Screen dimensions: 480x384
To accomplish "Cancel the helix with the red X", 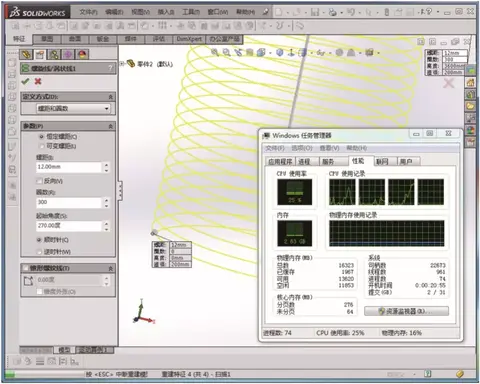I will (38, 81).
